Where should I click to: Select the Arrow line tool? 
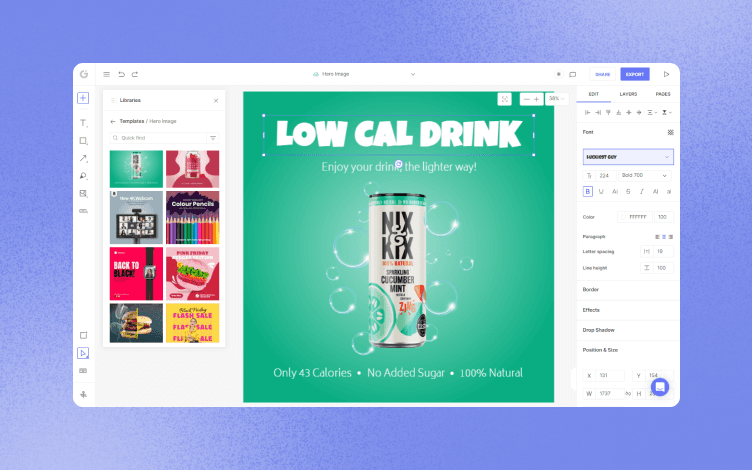click(83, 158)
